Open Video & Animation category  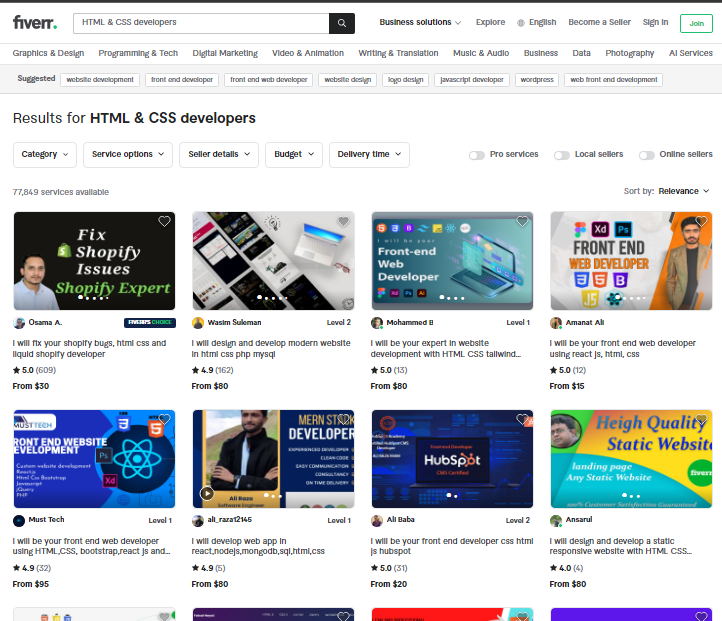click(x=308, y=53)
